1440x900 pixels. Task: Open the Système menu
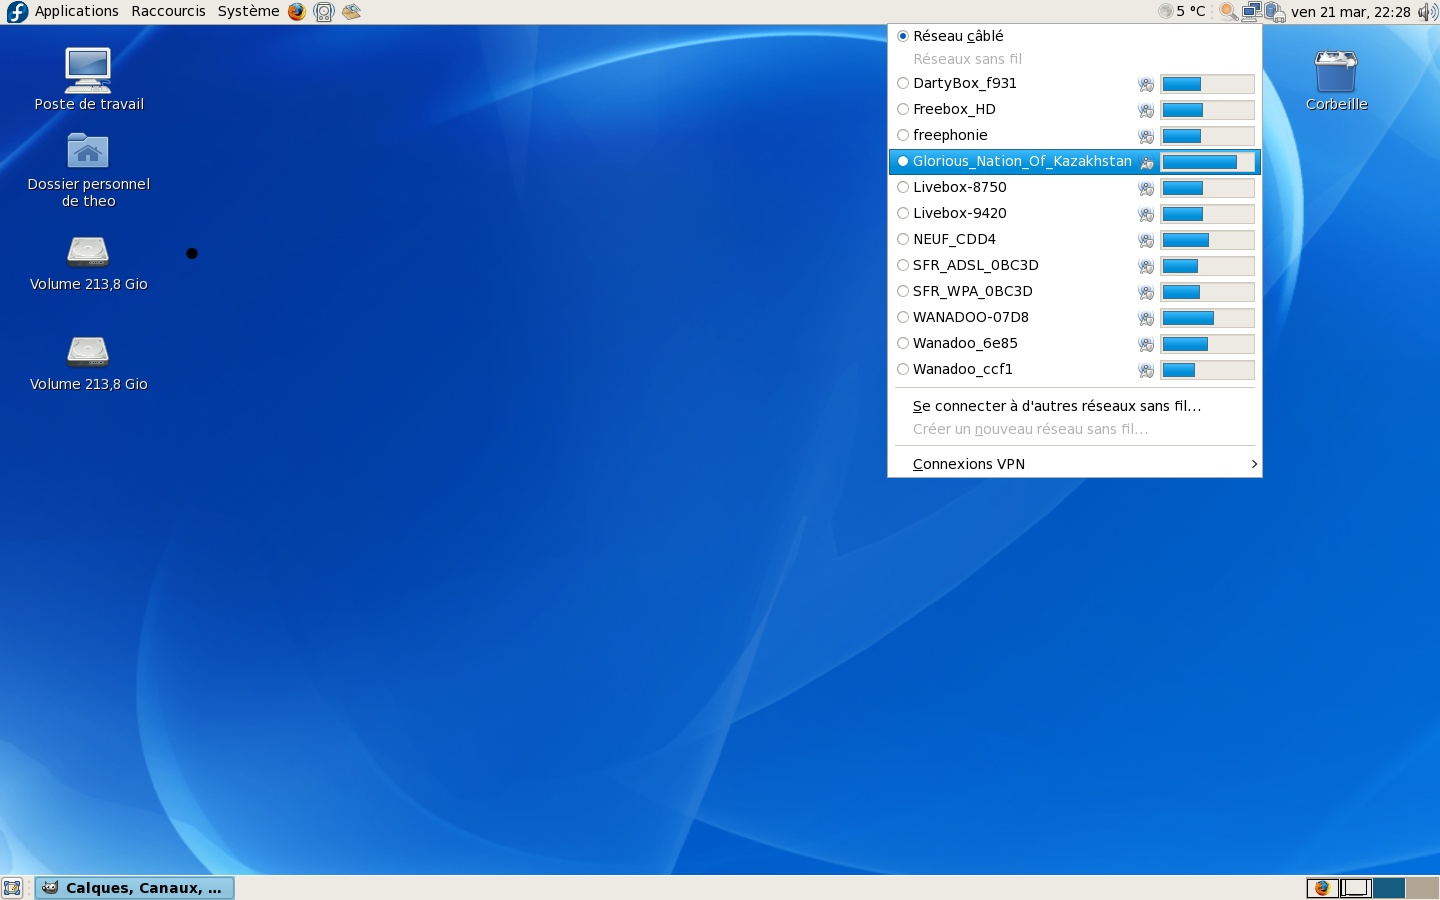pos(248,11)
